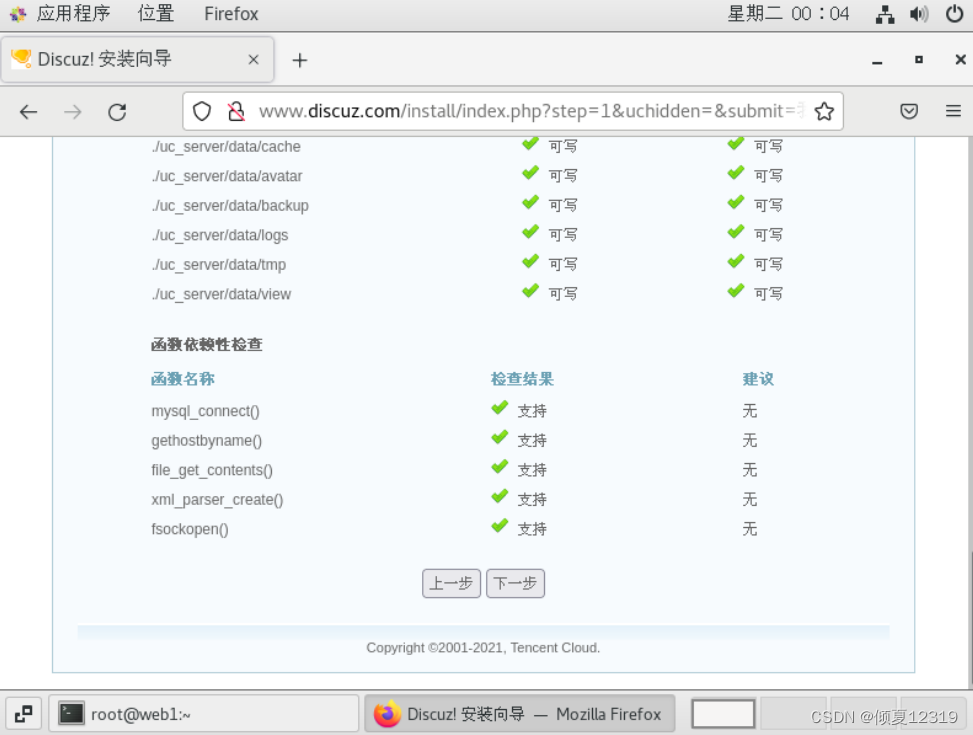Open the 位置 menu
This screenshot has height=735, width=973.
(156, 13)
